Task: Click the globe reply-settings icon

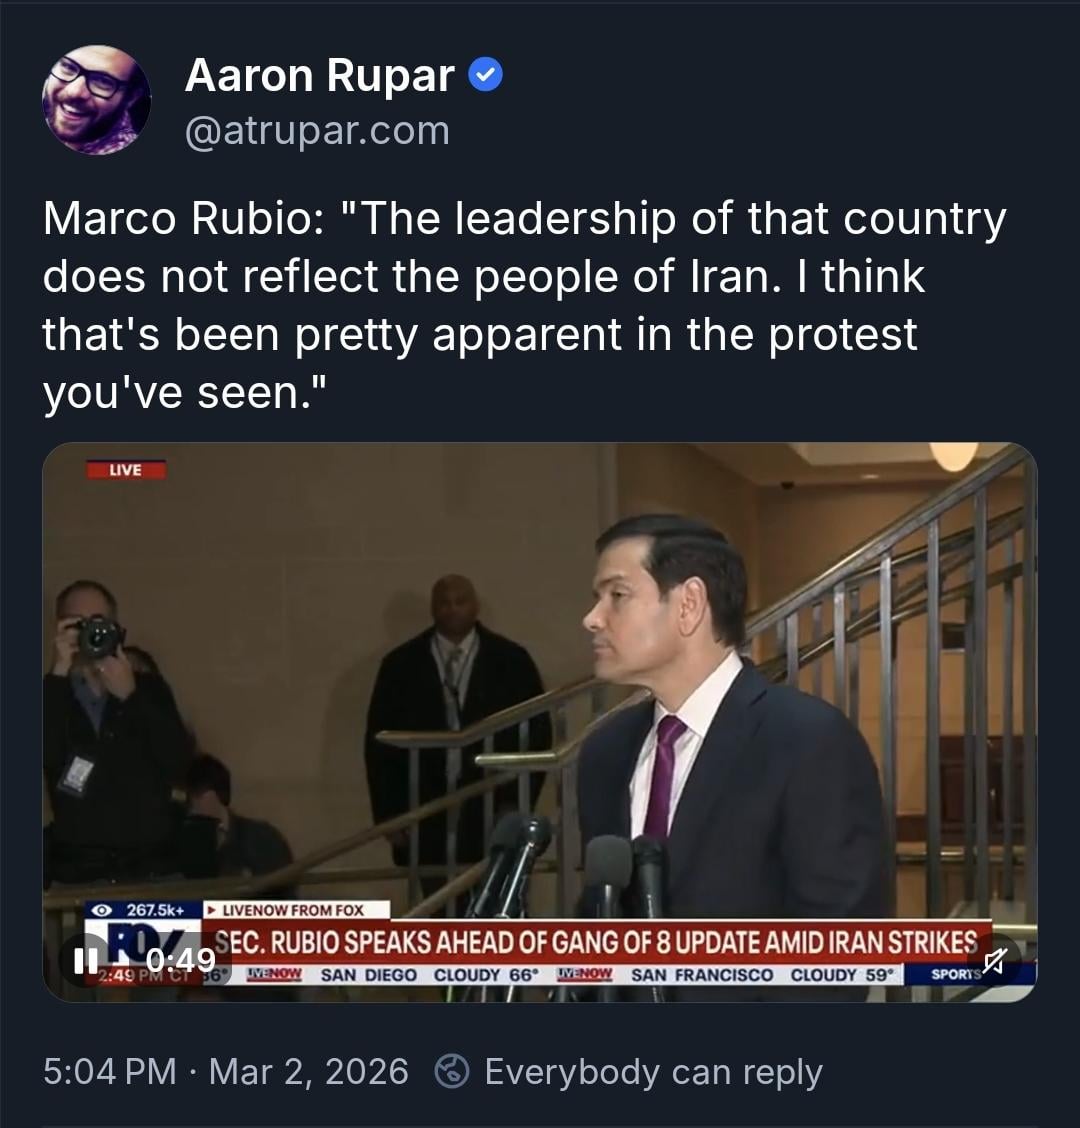Action: point(452,1071)
